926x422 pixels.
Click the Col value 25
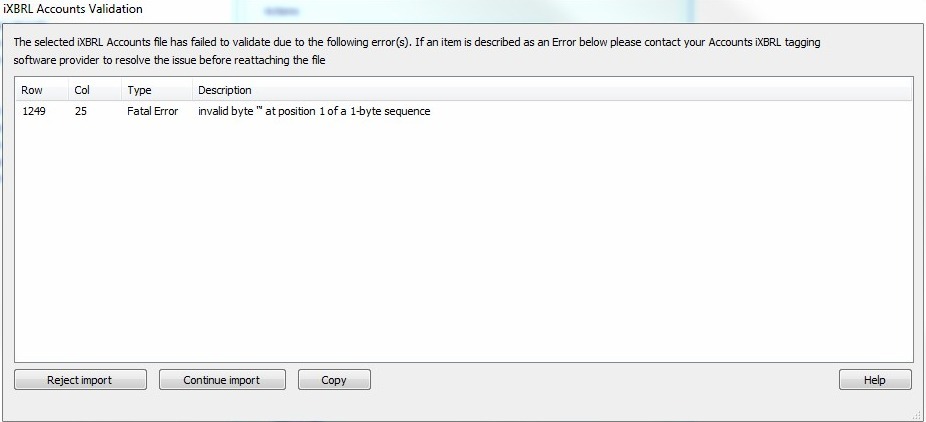pos(81,111)
